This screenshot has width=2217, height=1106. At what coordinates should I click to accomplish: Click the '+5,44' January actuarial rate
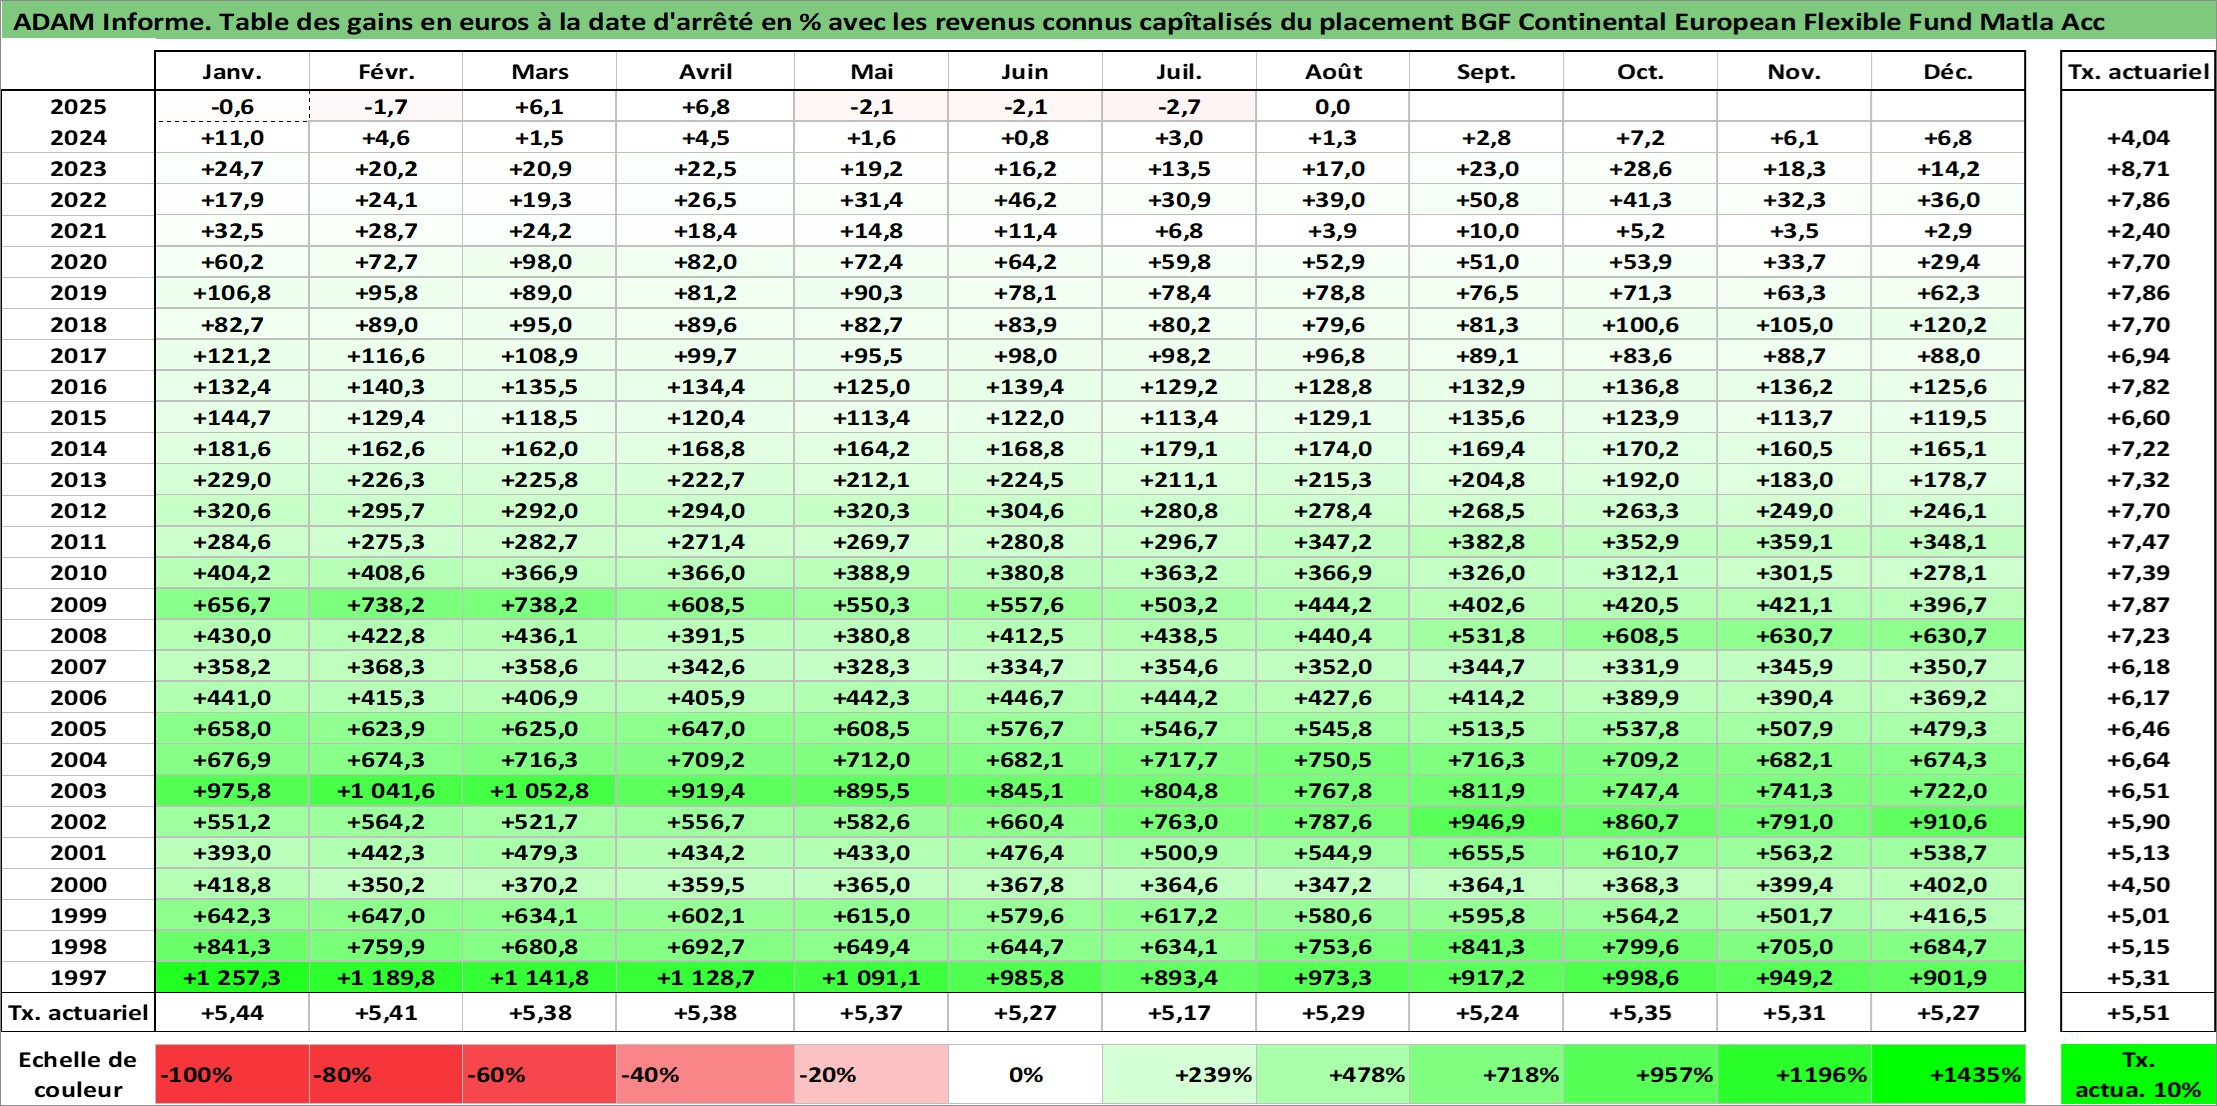232,1013
